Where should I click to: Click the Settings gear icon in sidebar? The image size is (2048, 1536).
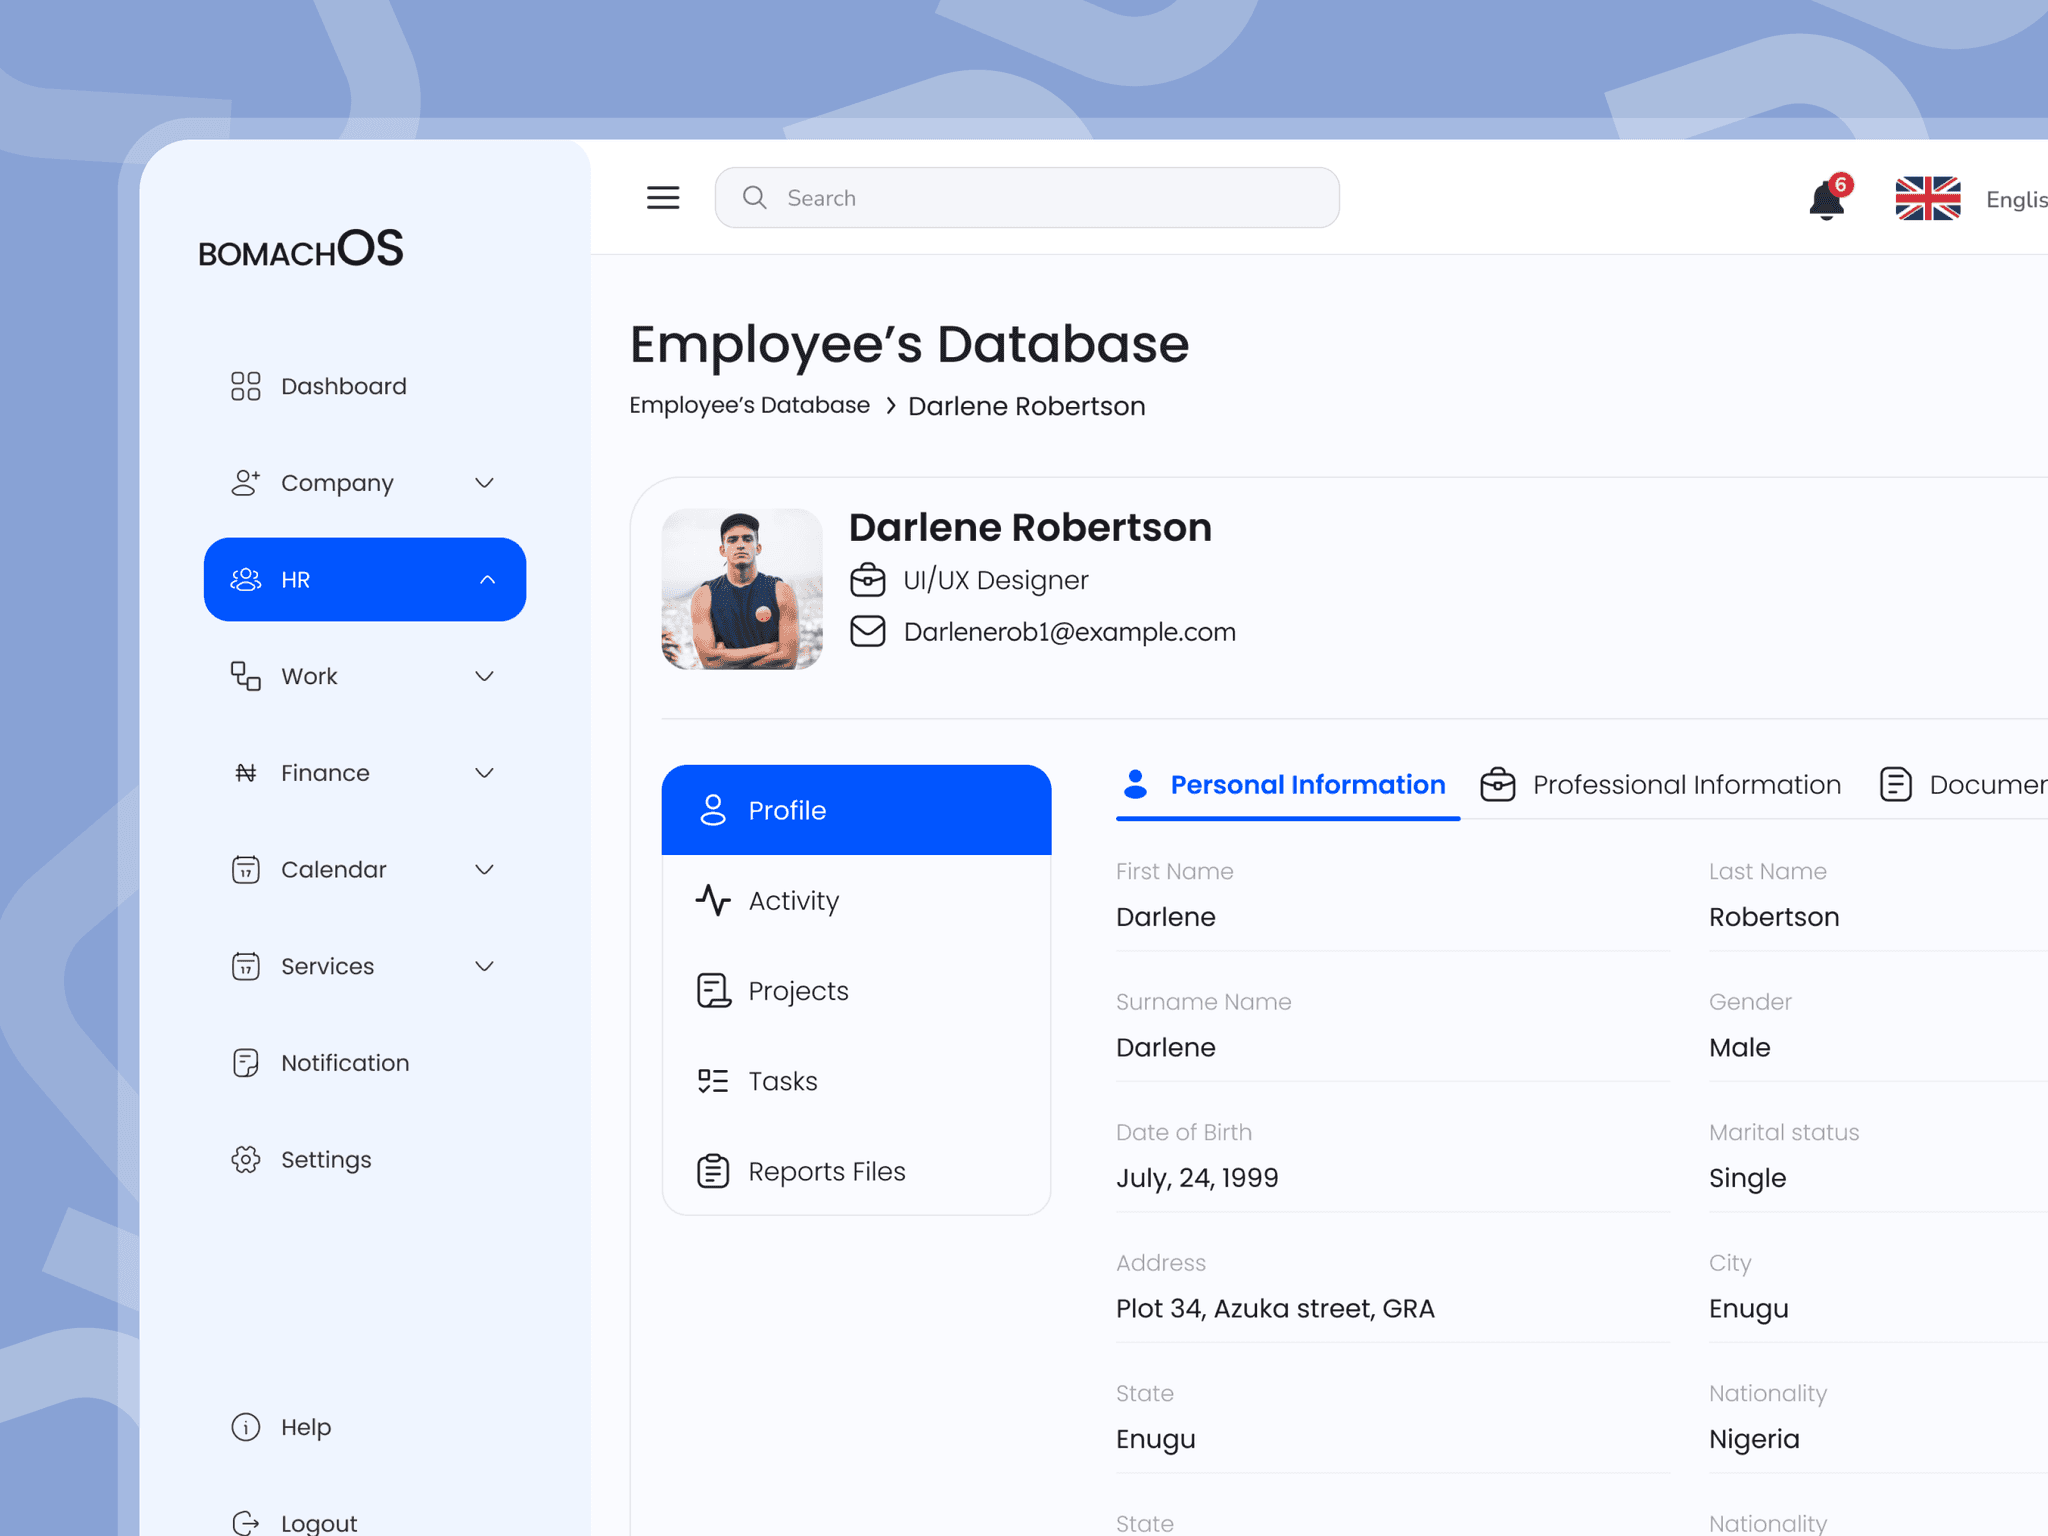[245, 1159]
